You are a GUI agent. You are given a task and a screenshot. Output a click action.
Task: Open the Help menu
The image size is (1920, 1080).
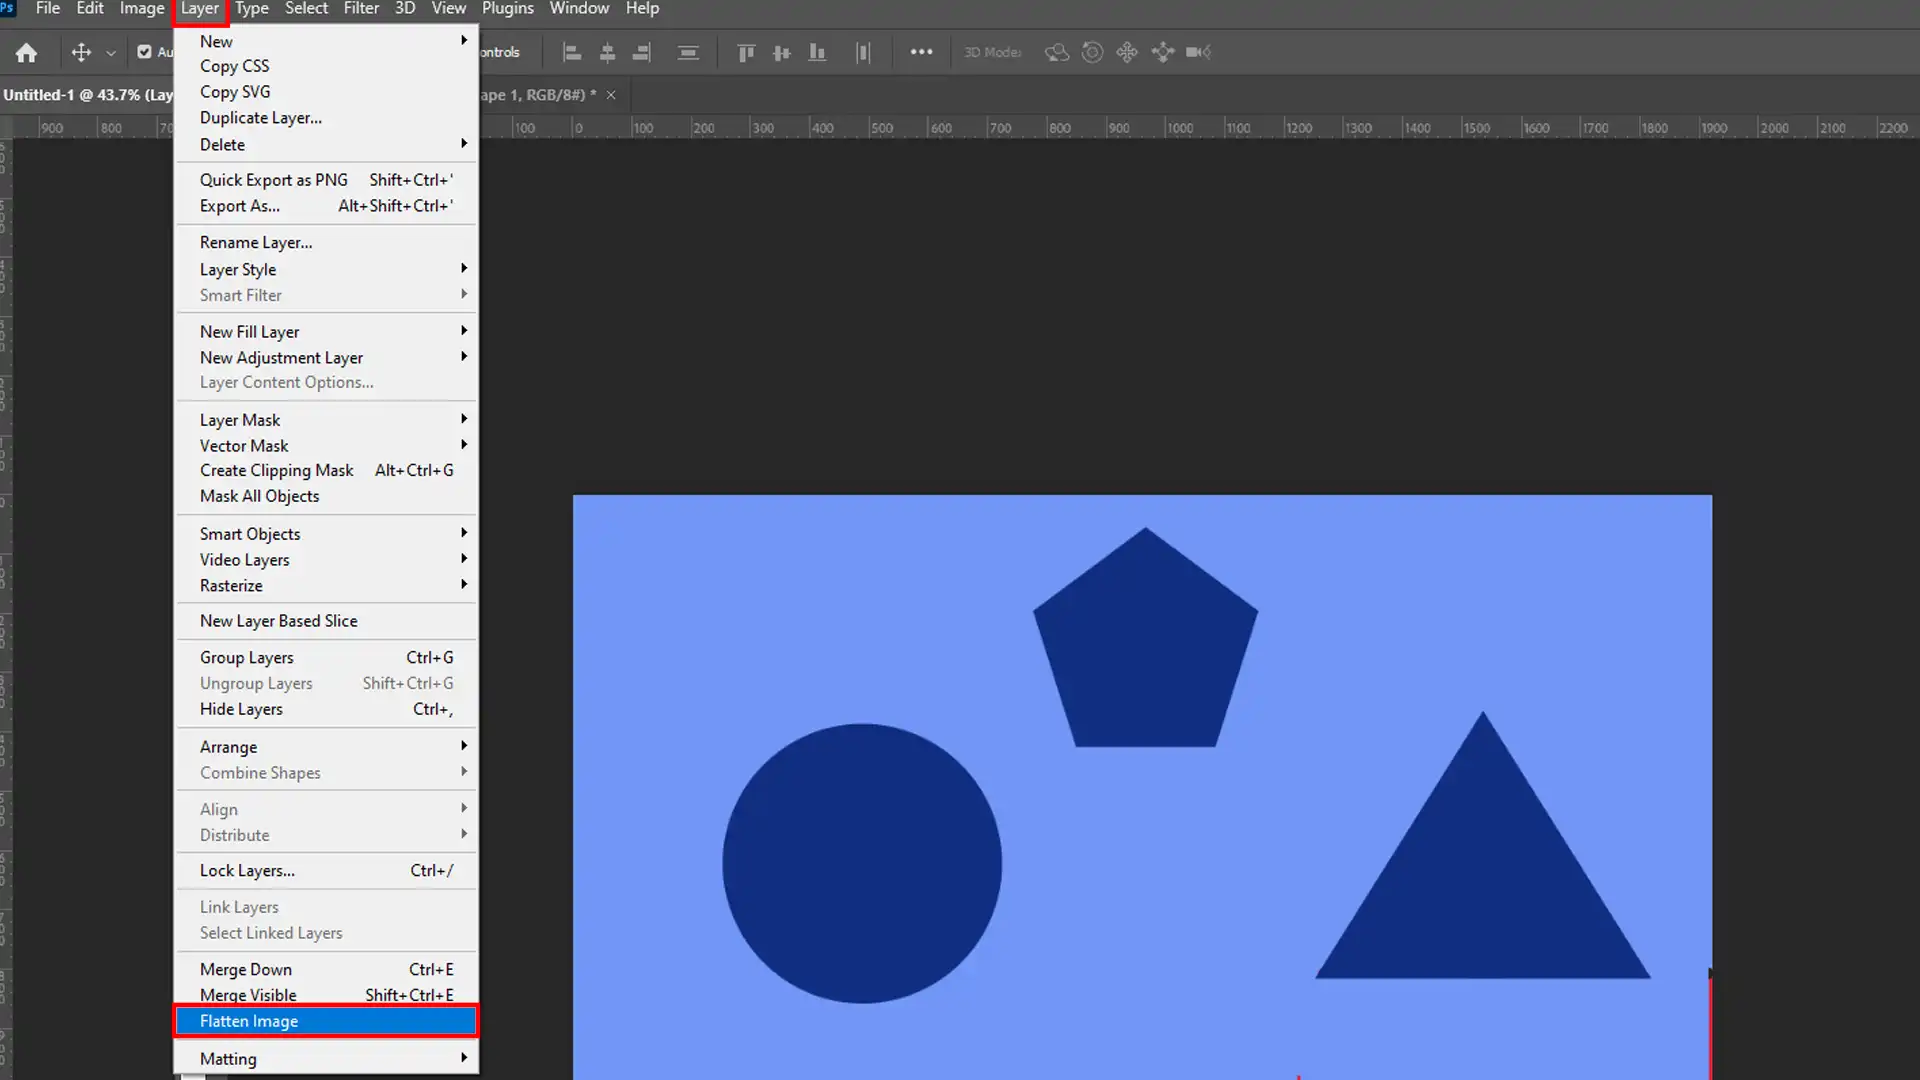click(x=642, y=9)
